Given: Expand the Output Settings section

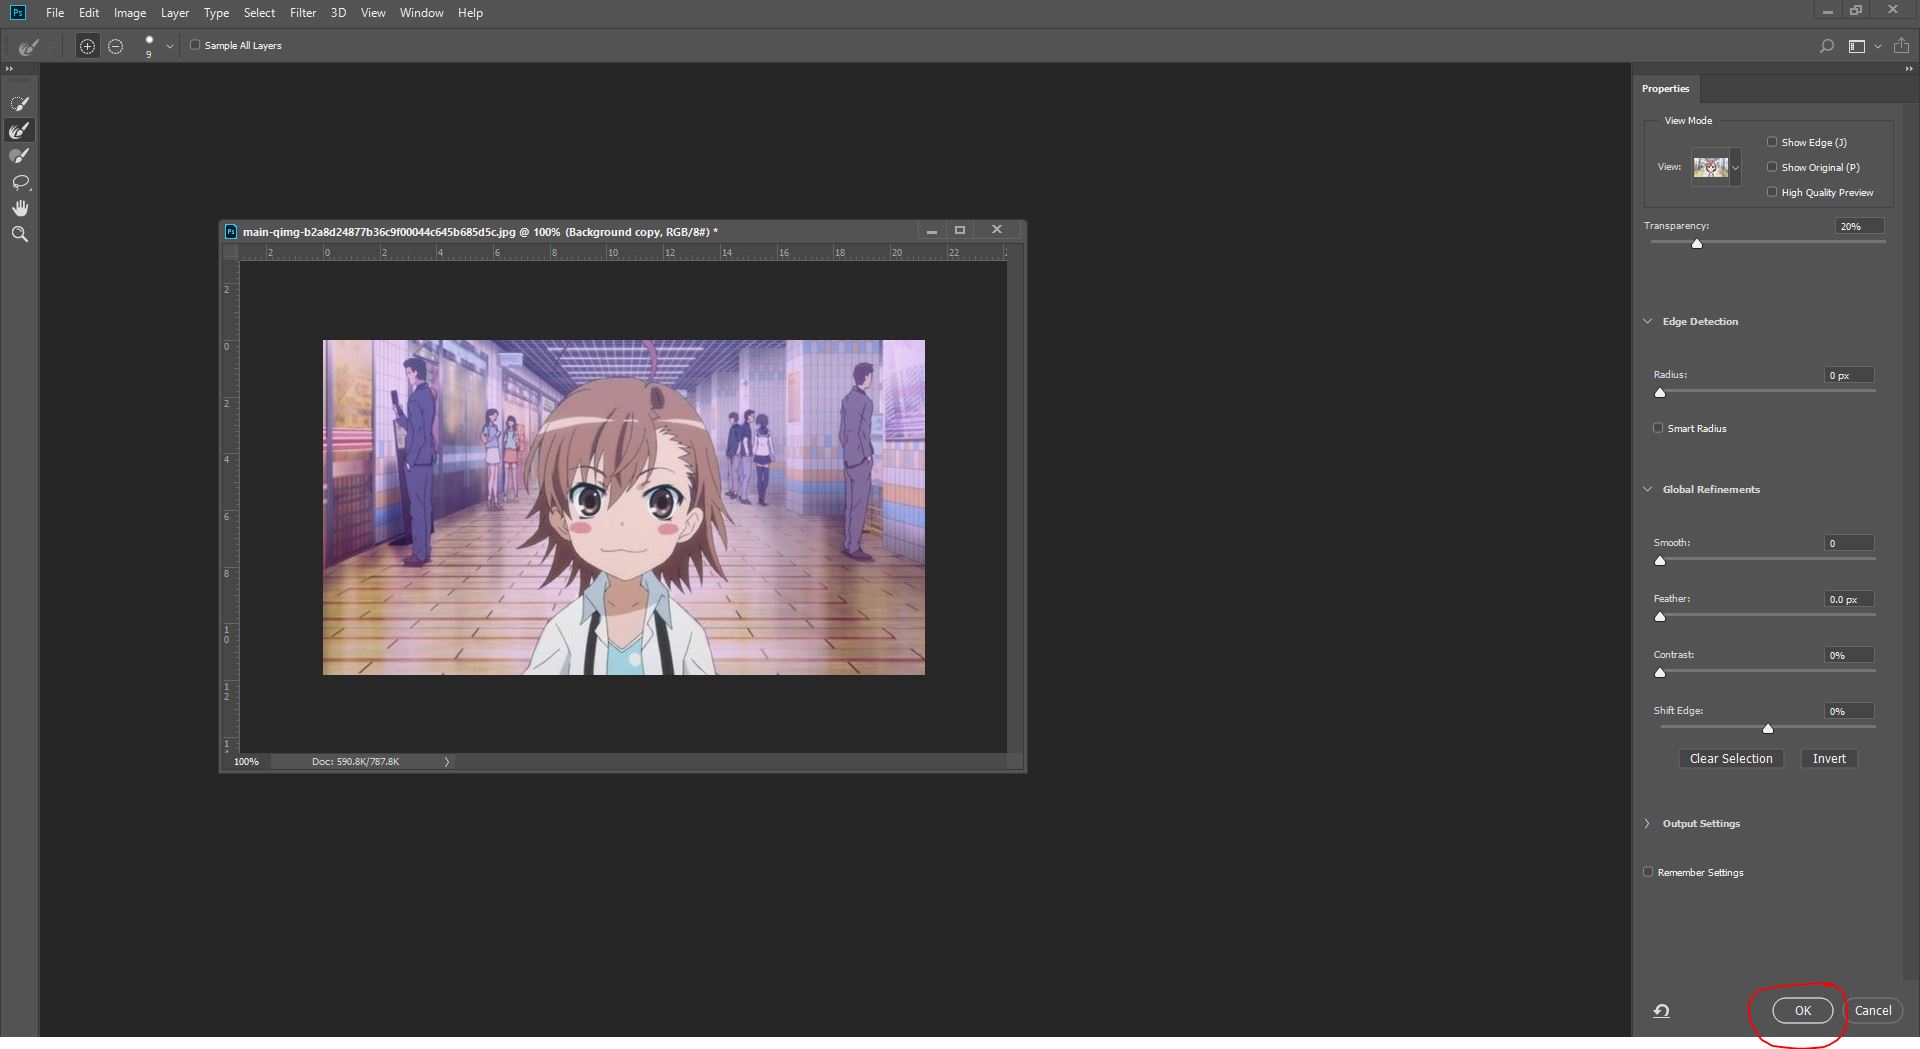Looking at the screenshot, I should pyautogui.click(x=1647, y=823).
